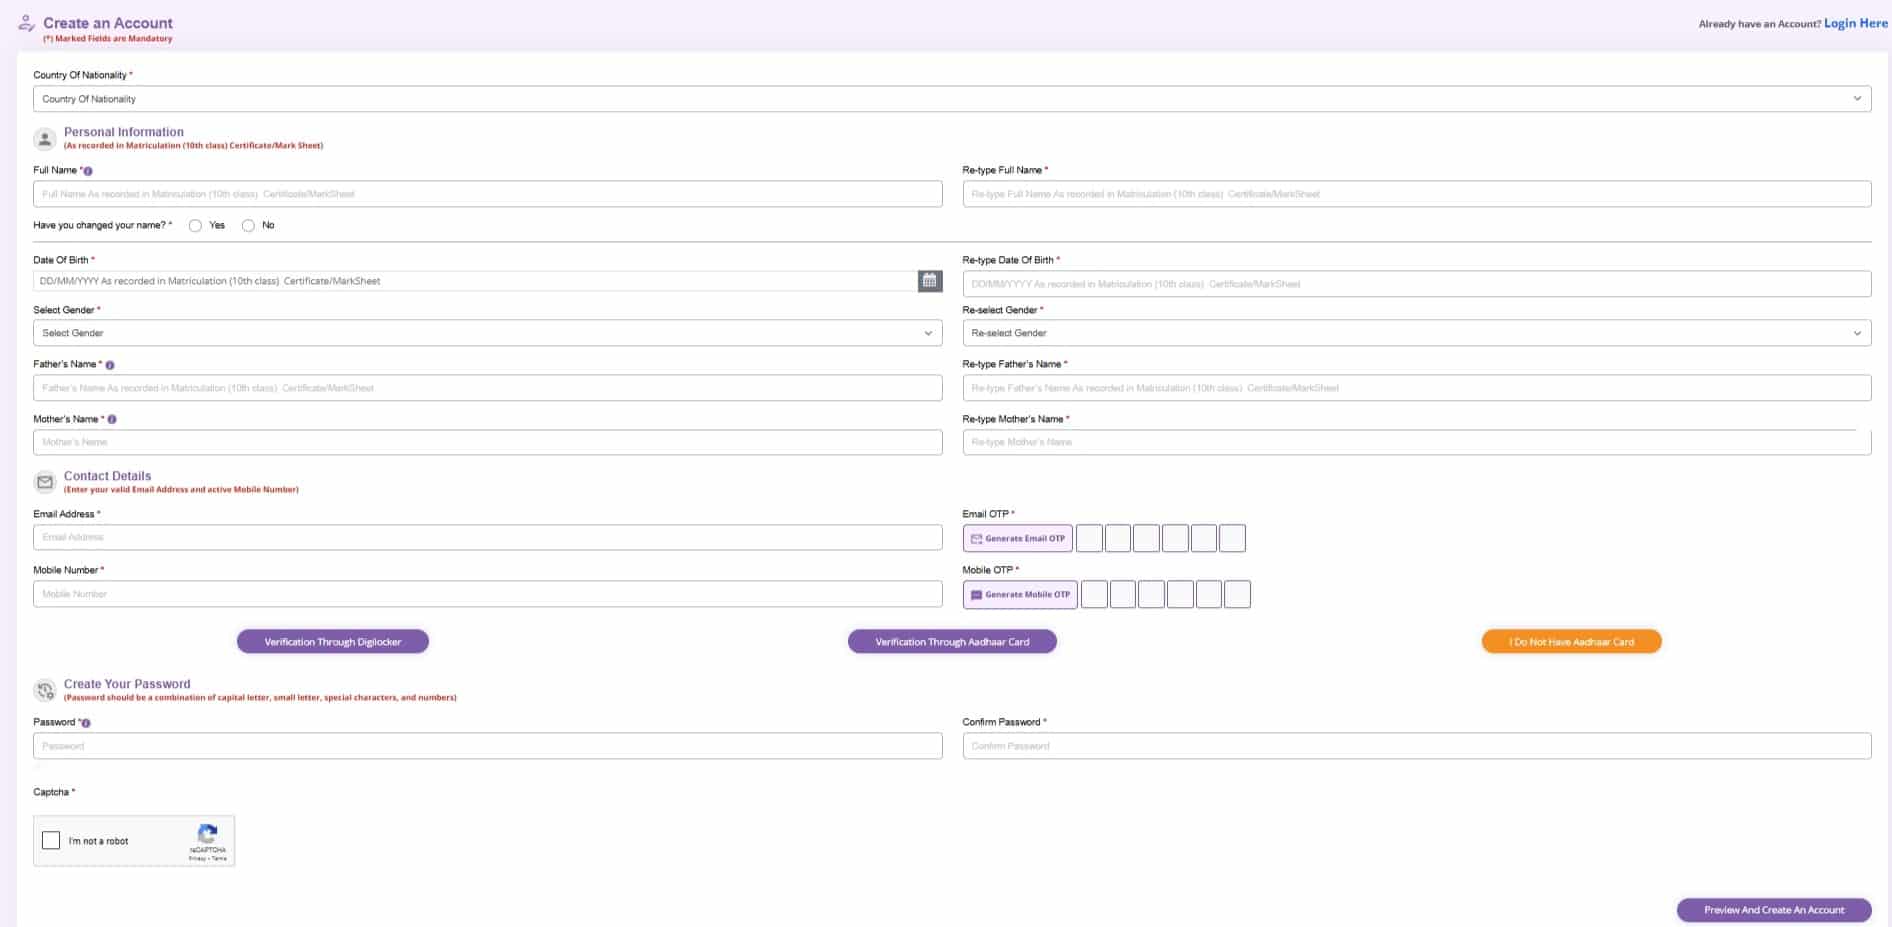
Task: Click the Contact Details envelope icon
Action: pyautogui.click(x=44, y=482)
